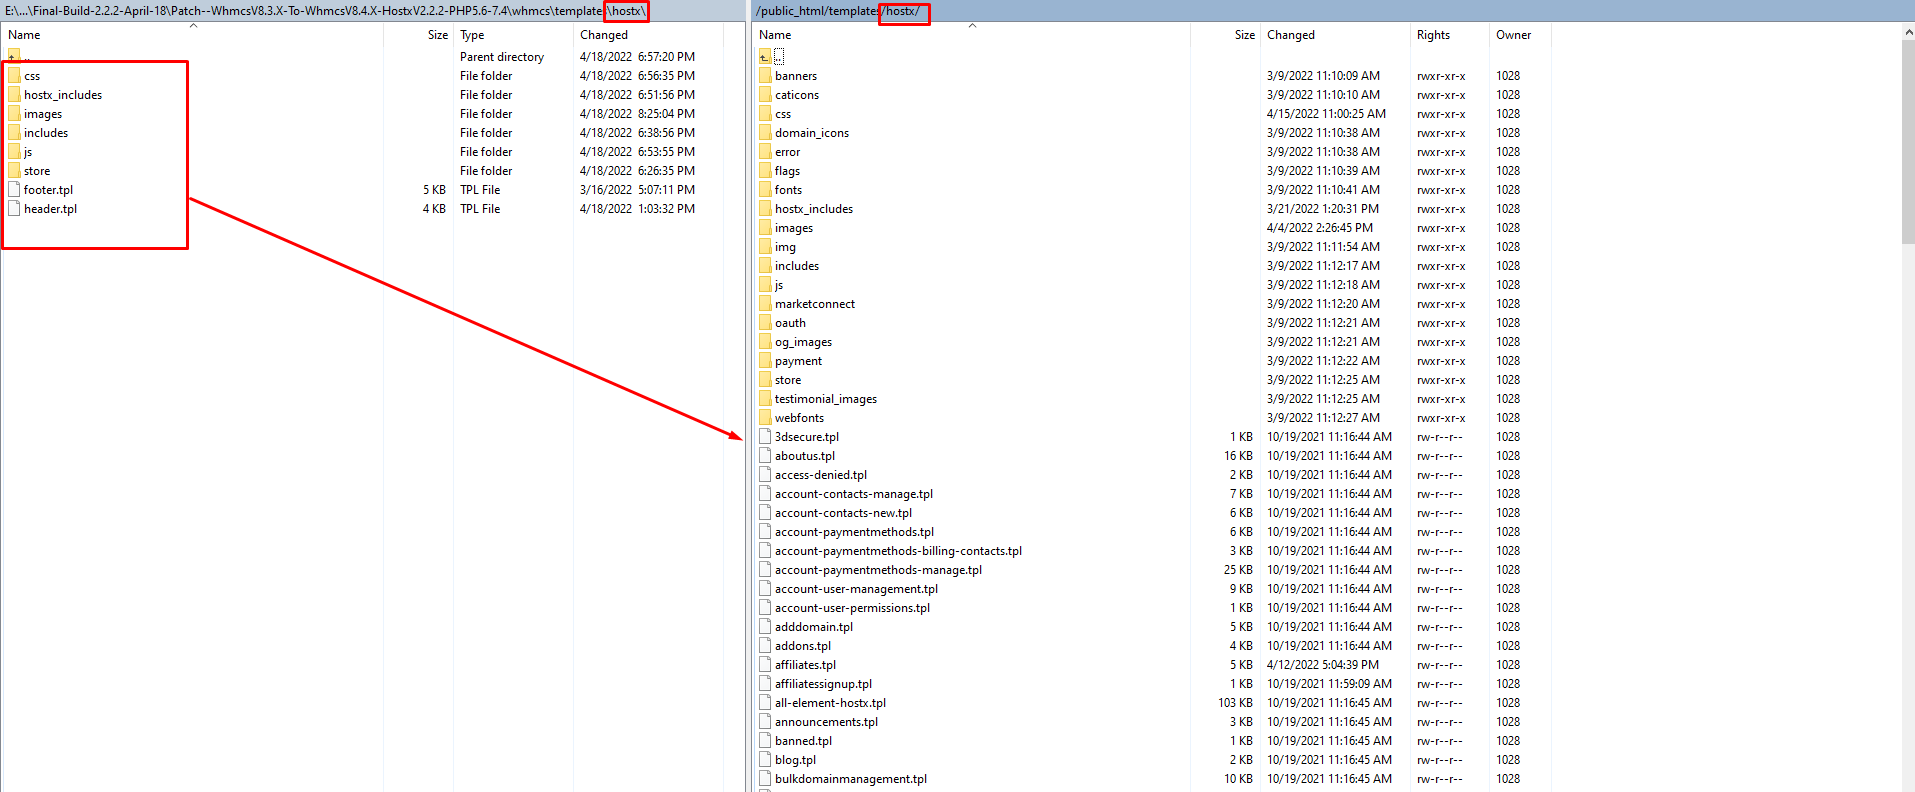The height and width of the screenshot is (792, 1915).
Task: Click the header.tpl file icon in left pane
Action: click(x=14, y=209)
